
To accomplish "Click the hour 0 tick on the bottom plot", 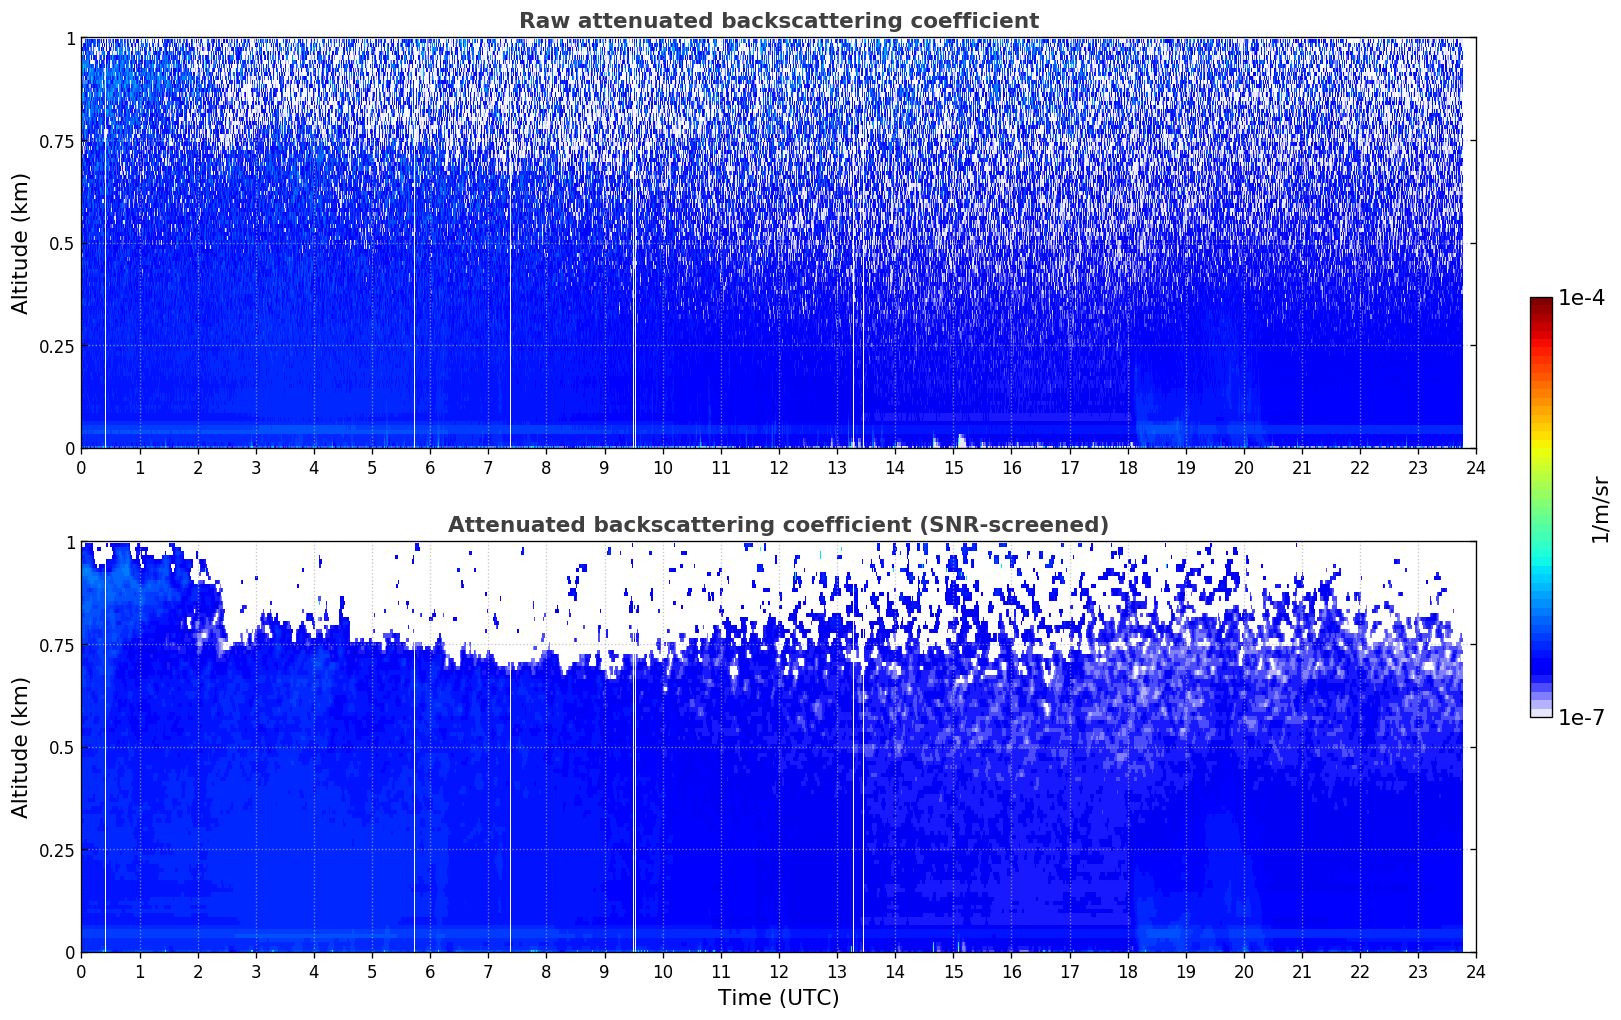I will point(82,972).
